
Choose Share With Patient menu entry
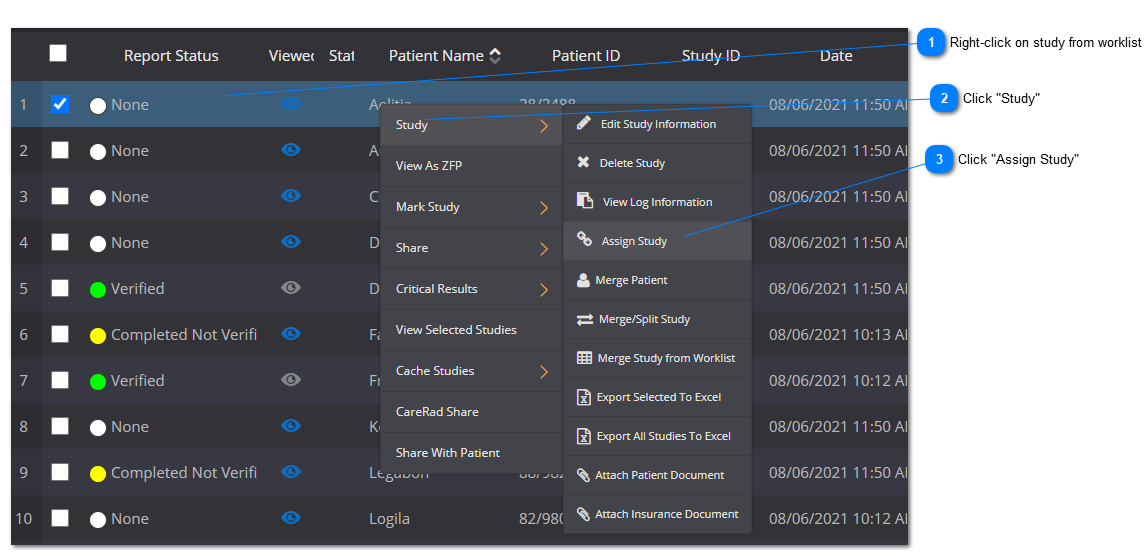(448, 453)
